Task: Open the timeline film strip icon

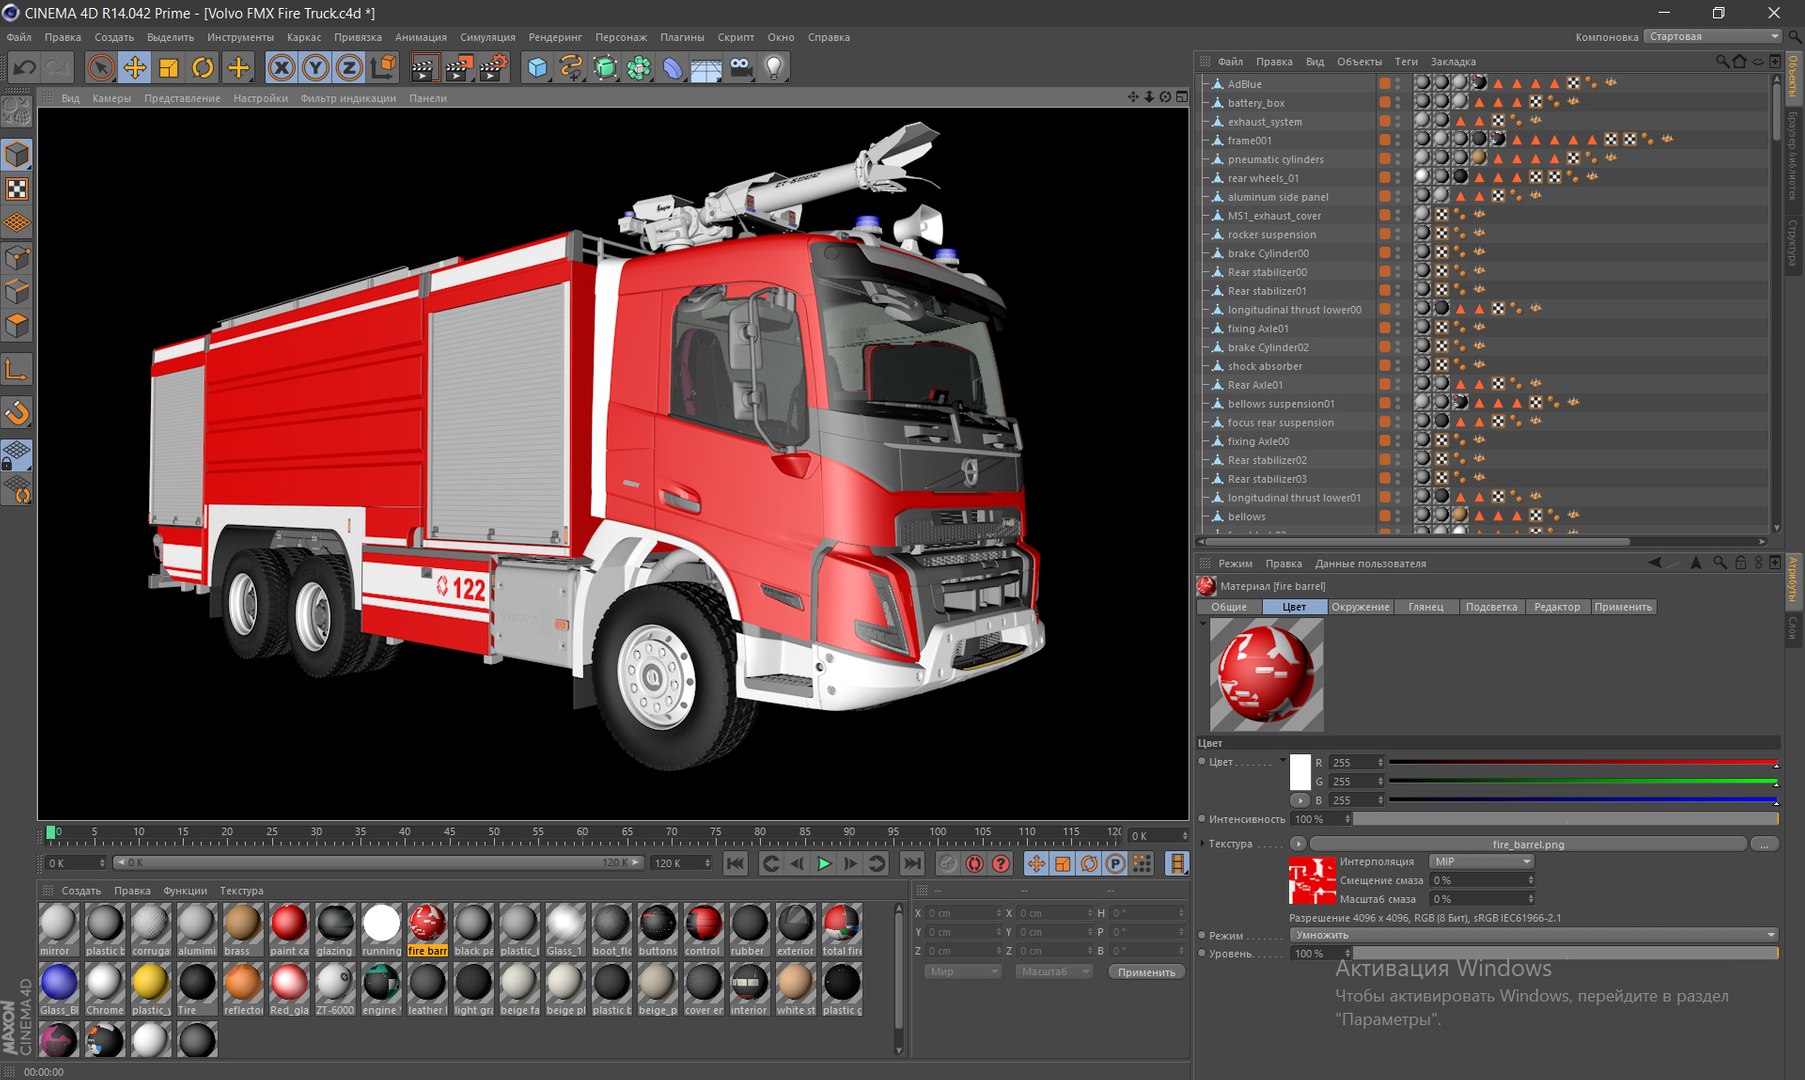Action: 1177,863
